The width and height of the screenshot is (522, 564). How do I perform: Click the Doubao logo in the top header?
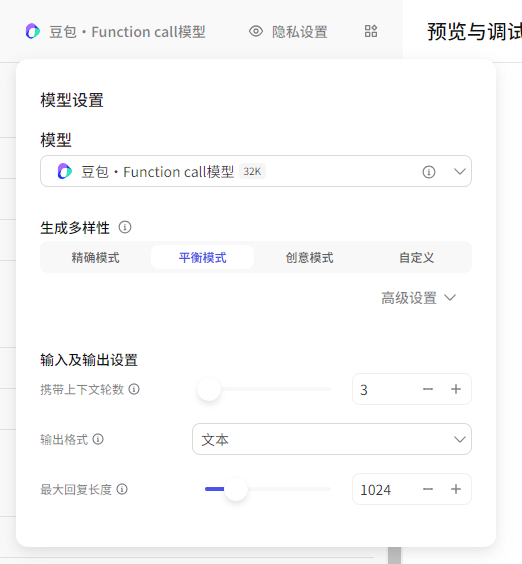(x=33, y=31)
